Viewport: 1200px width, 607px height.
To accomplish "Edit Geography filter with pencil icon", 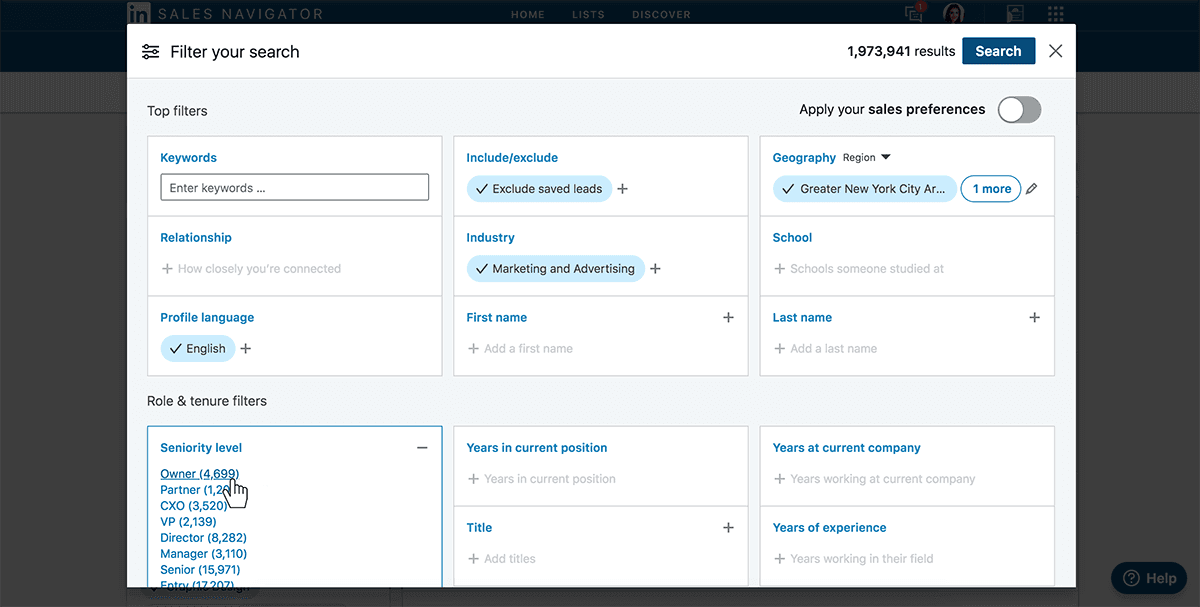I will [1032, 188].
